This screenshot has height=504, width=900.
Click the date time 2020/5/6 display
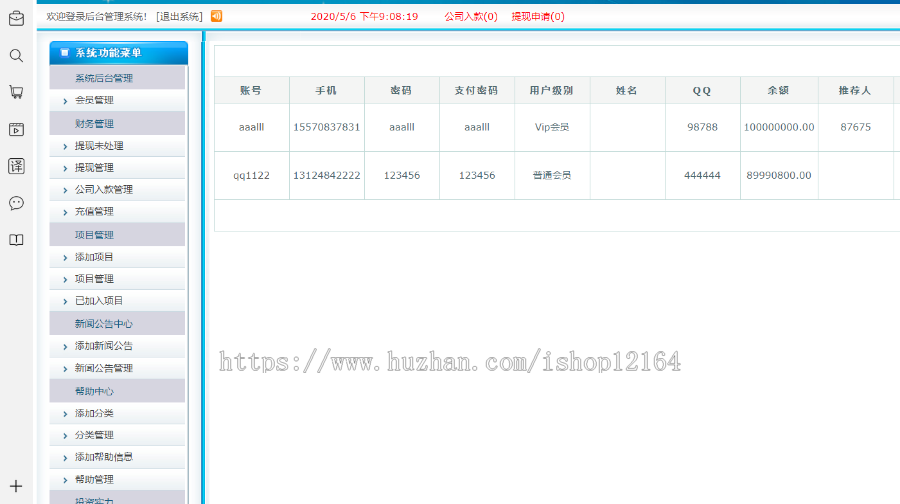pos(364,17)
